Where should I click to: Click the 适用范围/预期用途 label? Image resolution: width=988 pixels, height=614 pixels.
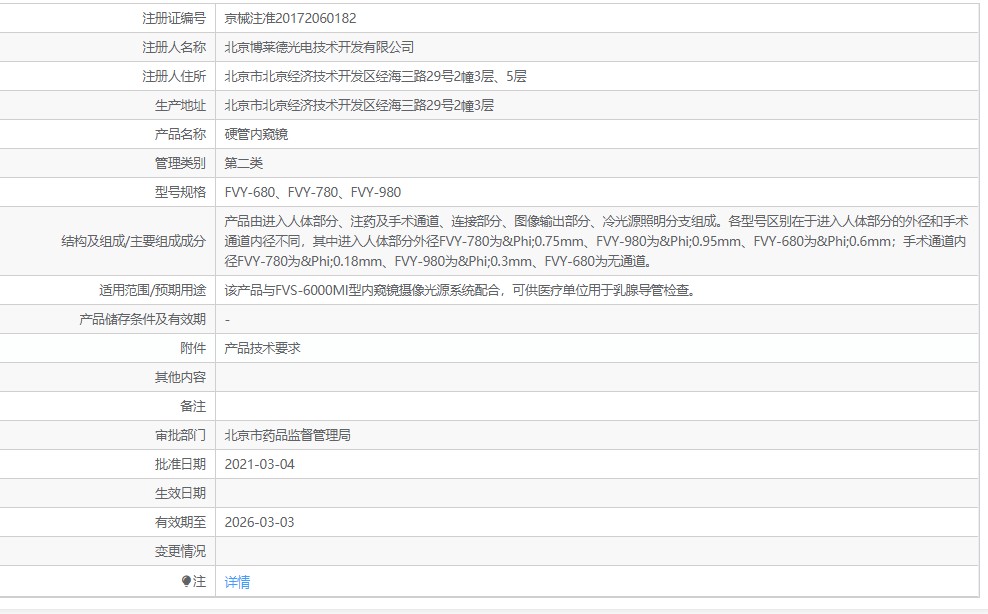tap(152, 290)
